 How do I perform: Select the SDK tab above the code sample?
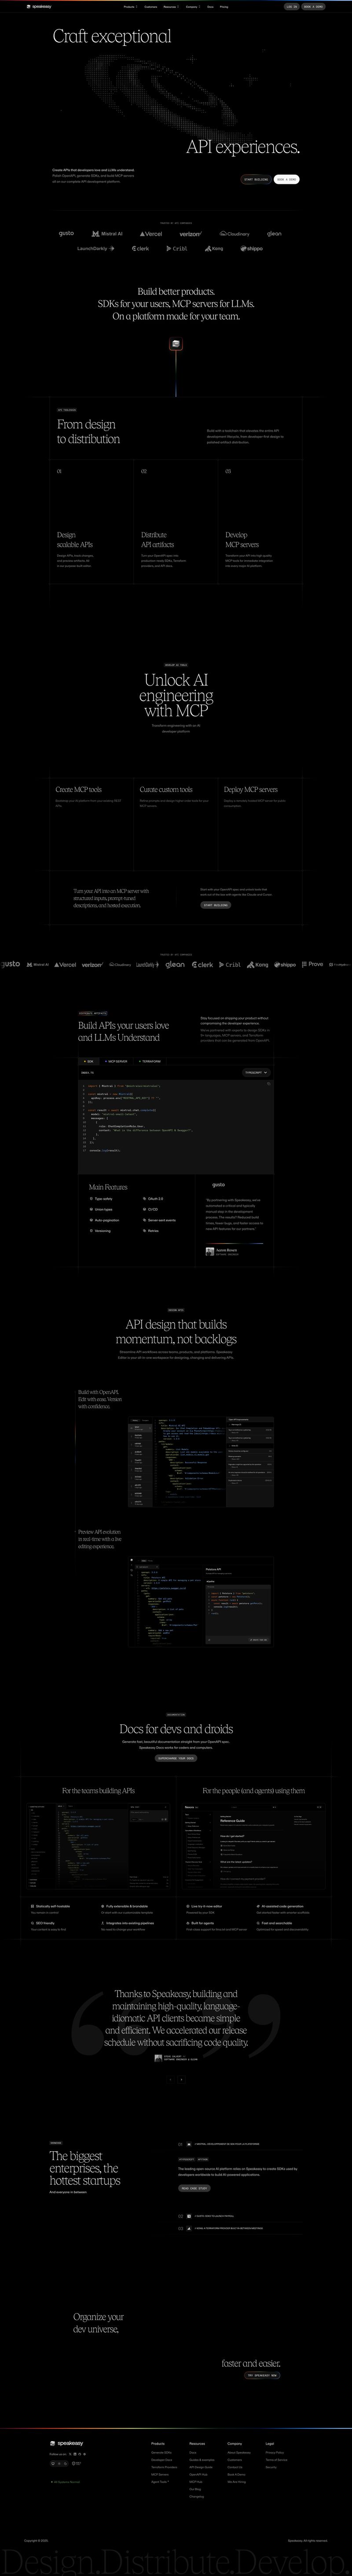click(89, 1061)
